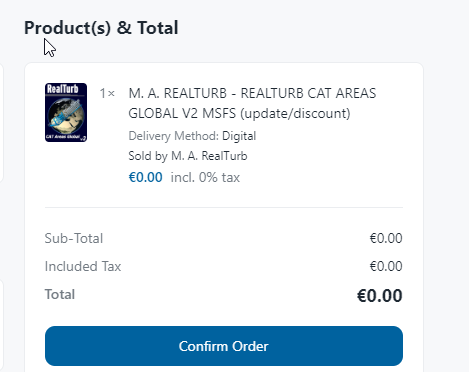This screenshot has width=469, height=372.
Task: Click the Sub-Total amount €0.00
Action: click(386, 238)
